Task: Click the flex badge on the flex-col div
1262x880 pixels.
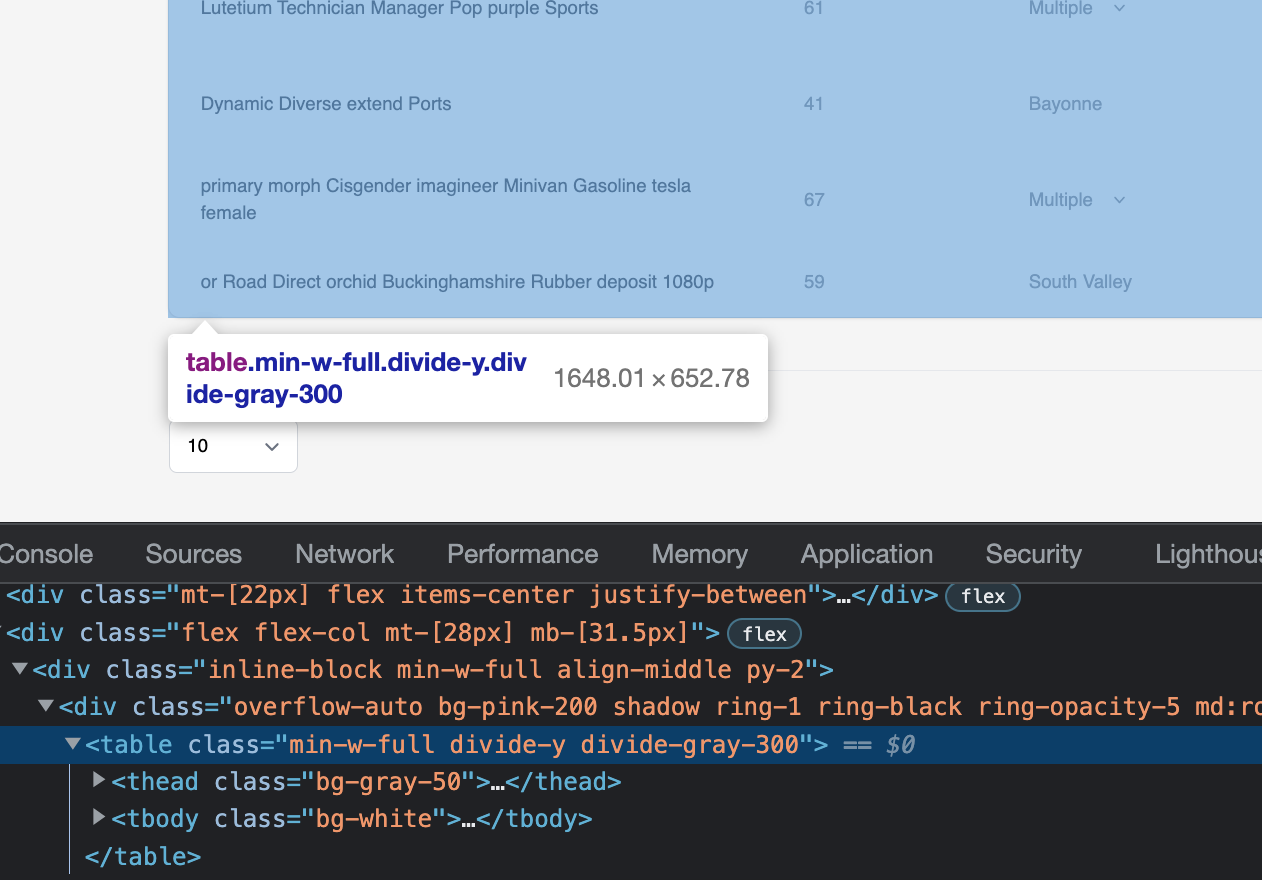Action: [x=764, y=634]
